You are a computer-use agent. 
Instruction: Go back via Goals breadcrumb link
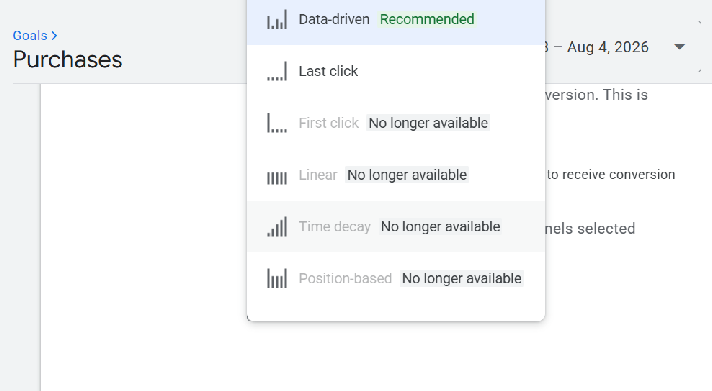[30, 35]
